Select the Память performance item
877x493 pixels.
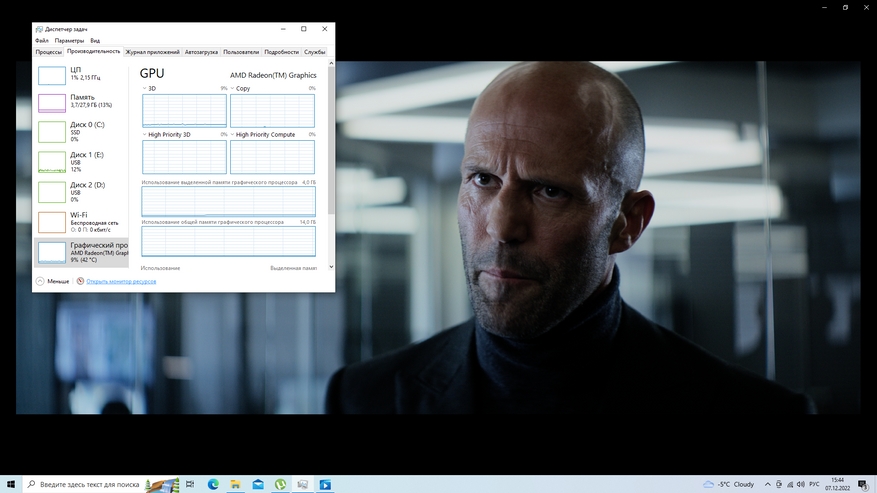pyautogui.click(x=81, y=102)
